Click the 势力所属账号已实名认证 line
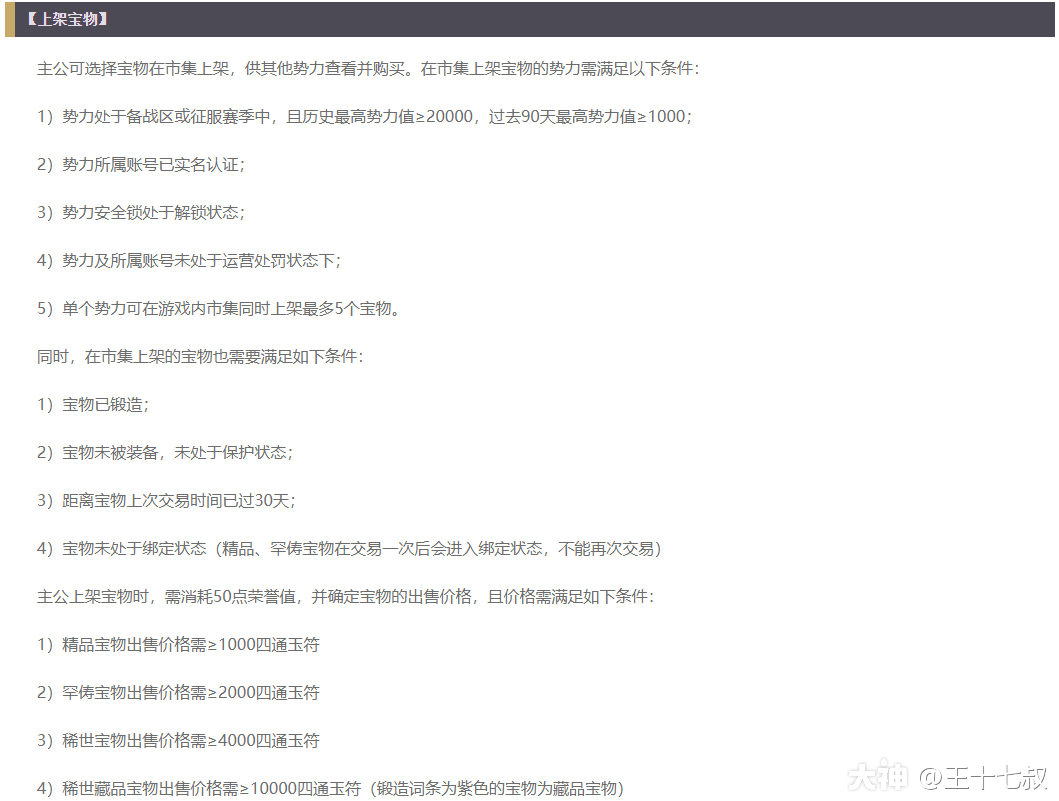 [x=141, y=165]
